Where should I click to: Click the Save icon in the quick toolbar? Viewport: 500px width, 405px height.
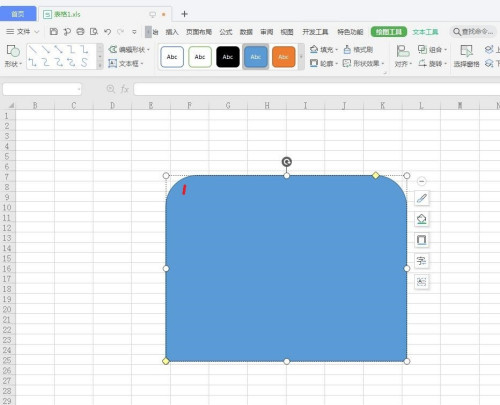[54, 32]
